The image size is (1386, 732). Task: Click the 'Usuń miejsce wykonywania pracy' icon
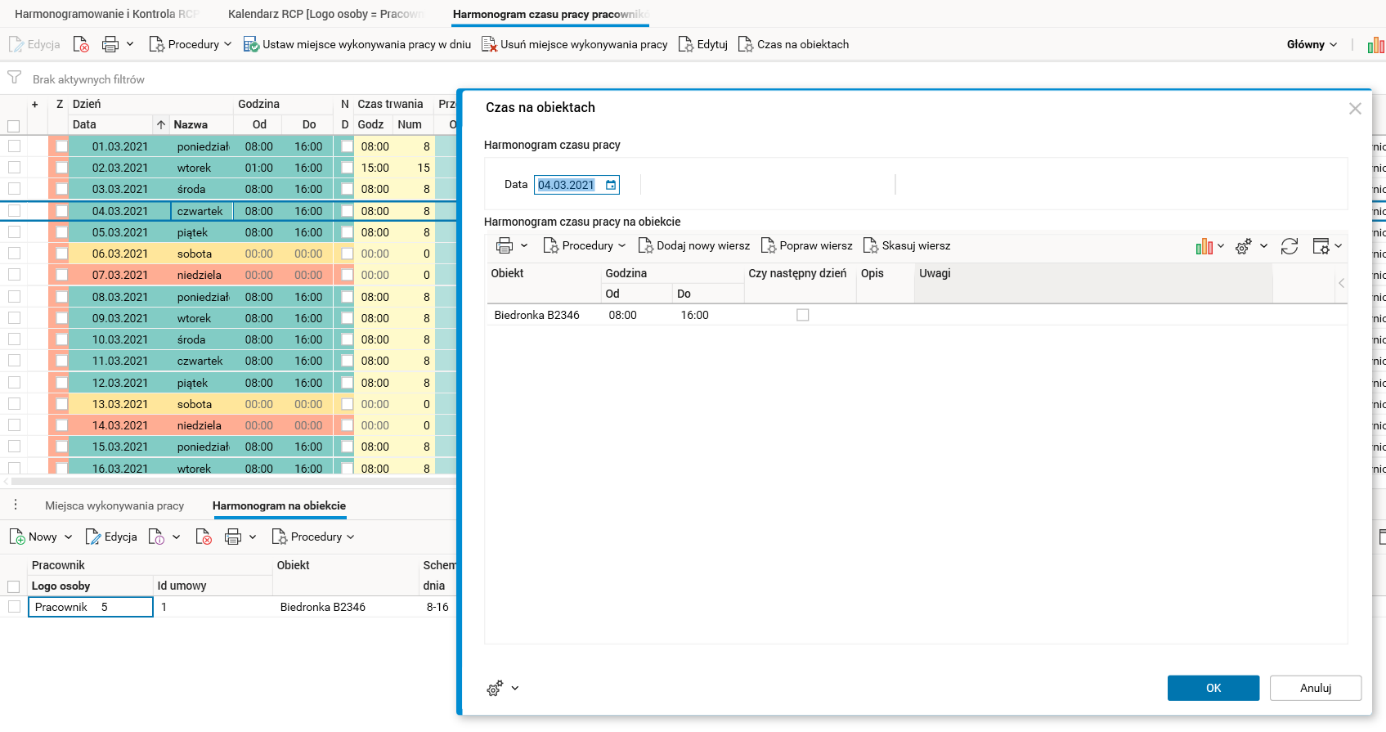tap(489, 44)
